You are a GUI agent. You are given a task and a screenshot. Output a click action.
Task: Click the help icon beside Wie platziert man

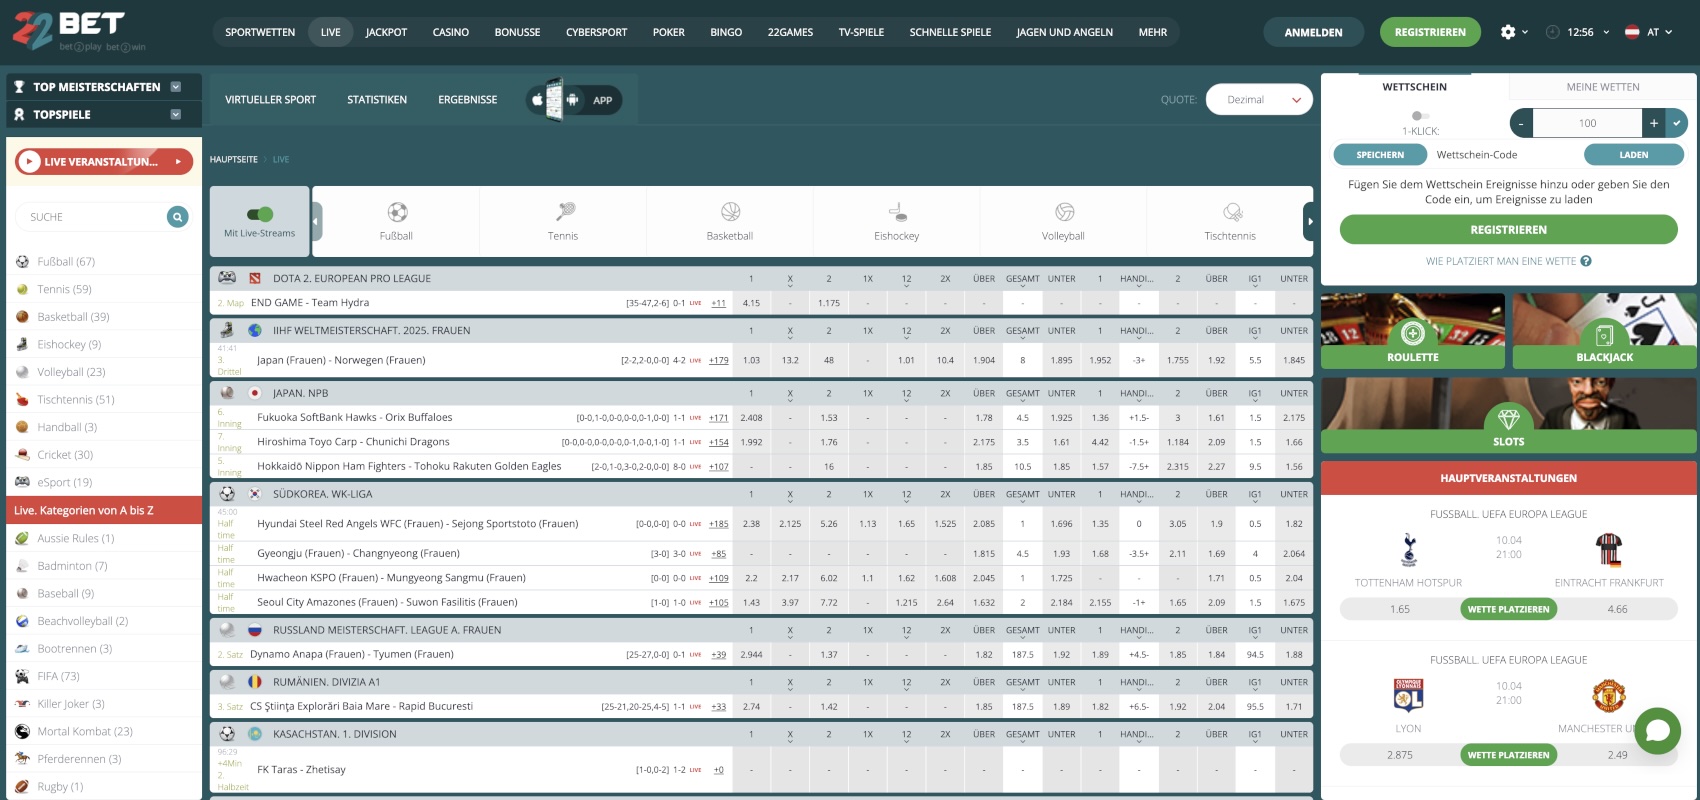(x=1586, y=262)
